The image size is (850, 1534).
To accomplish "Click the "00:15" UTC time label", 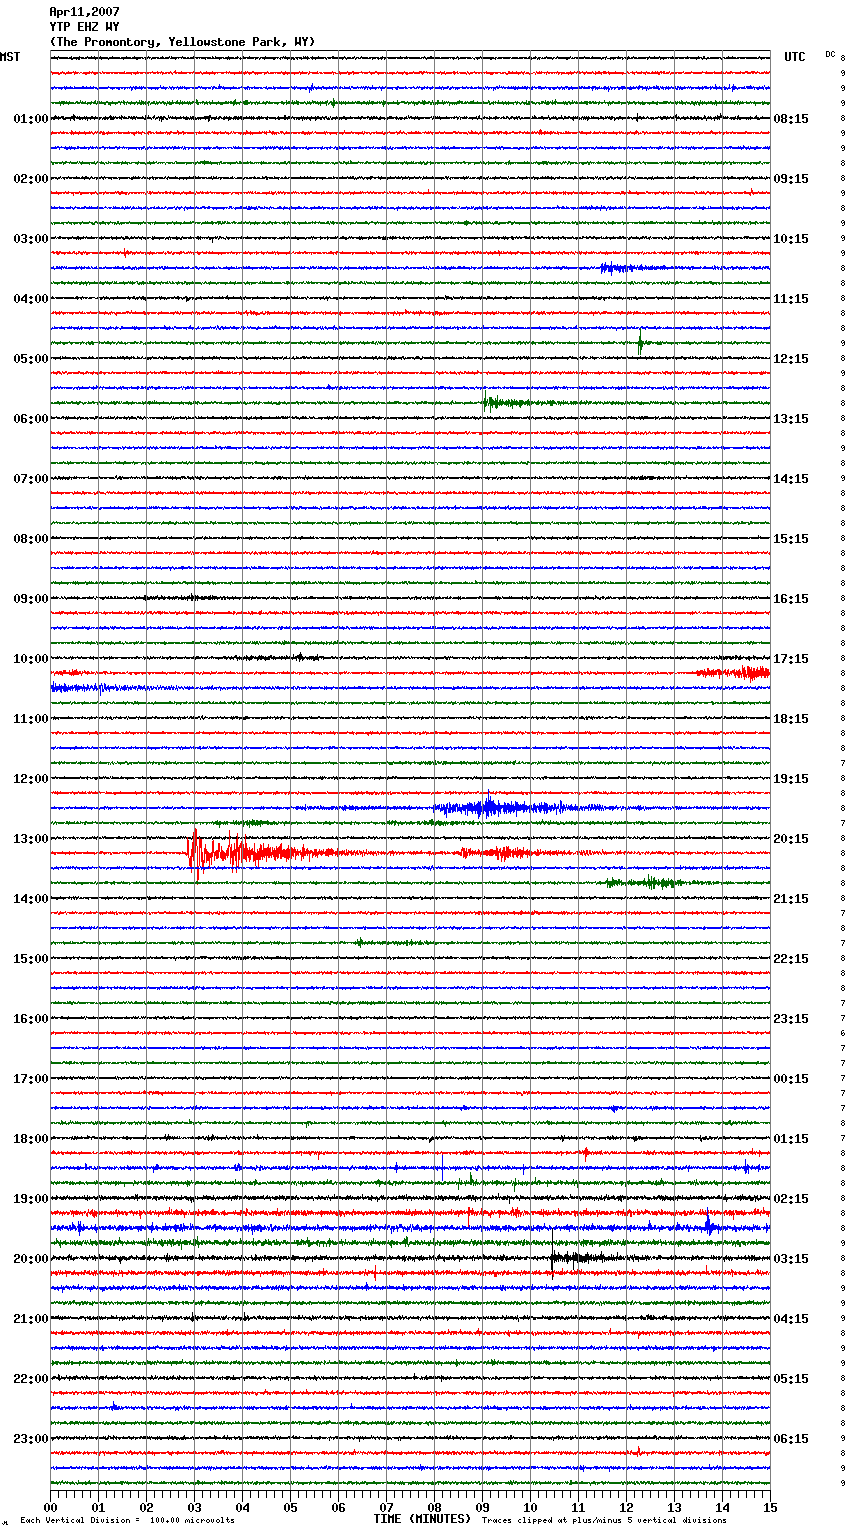I will (791, 1079).
